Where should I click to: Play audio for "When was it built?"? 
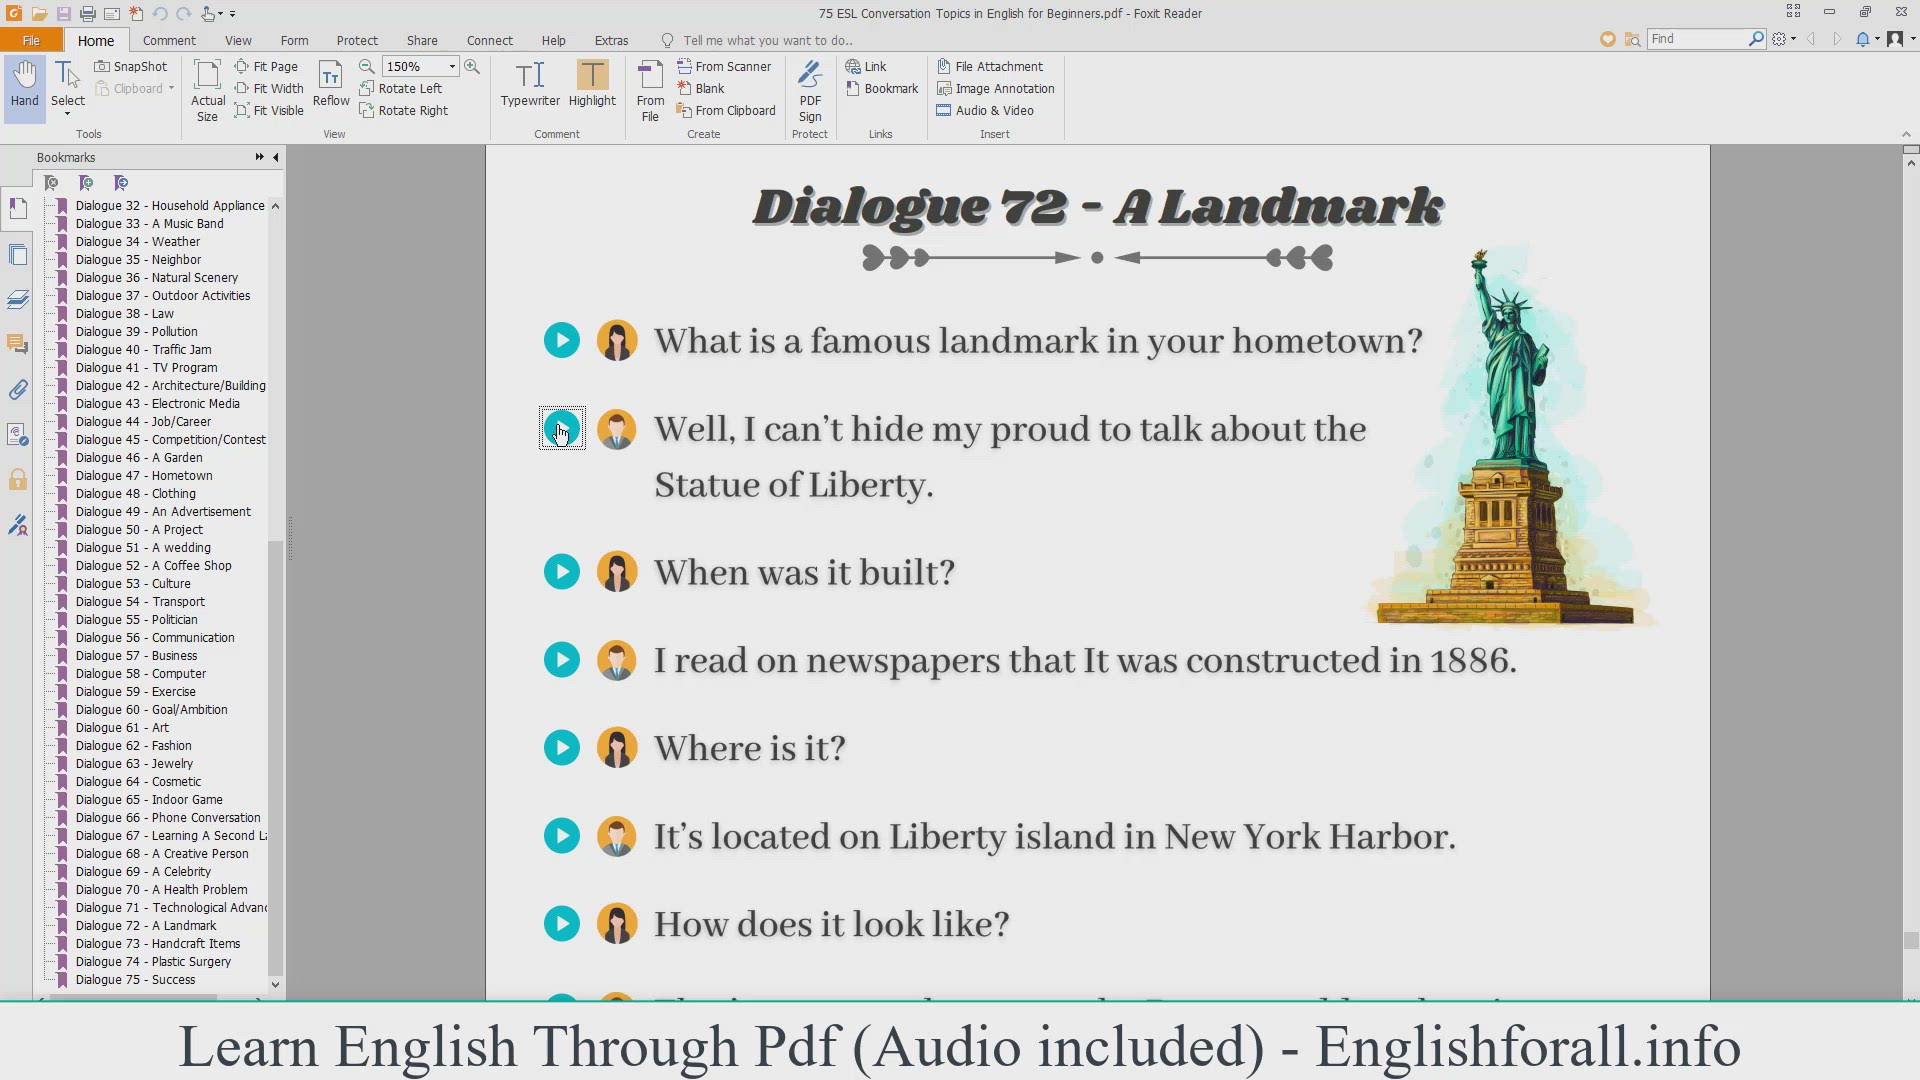(562, 572)
